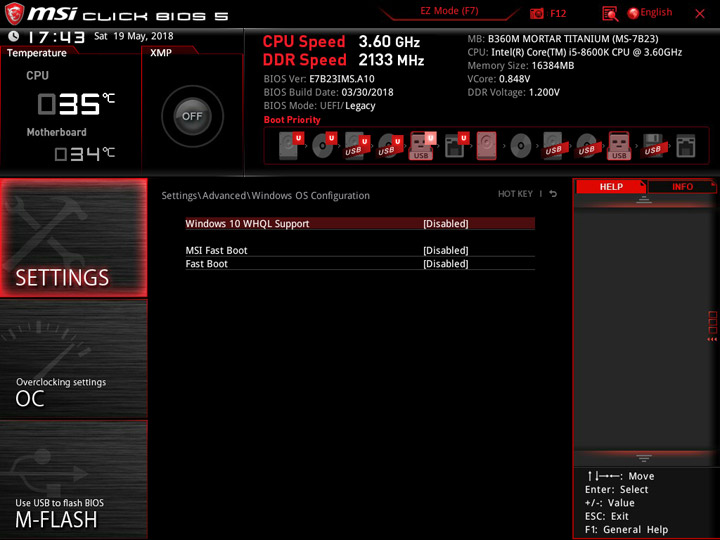Close the BIOS with the red X
Screen dimensions: 720x540
[x=700, y=14]
